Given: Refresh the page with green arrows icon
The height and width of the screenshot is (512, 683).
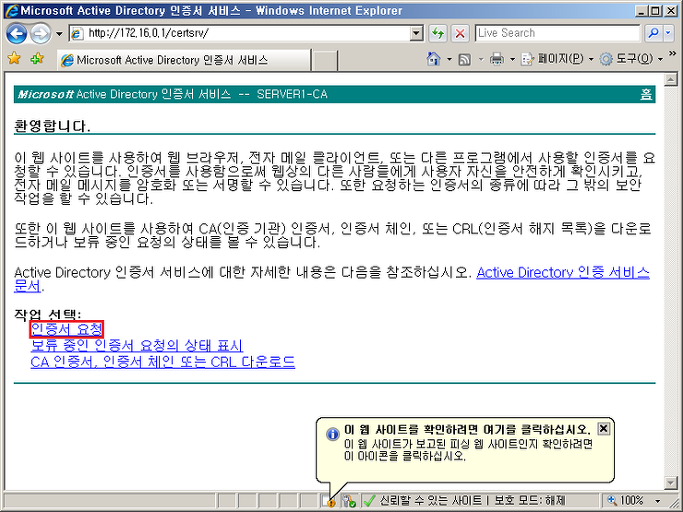Looking at the screenshot, I should [438, 33].
